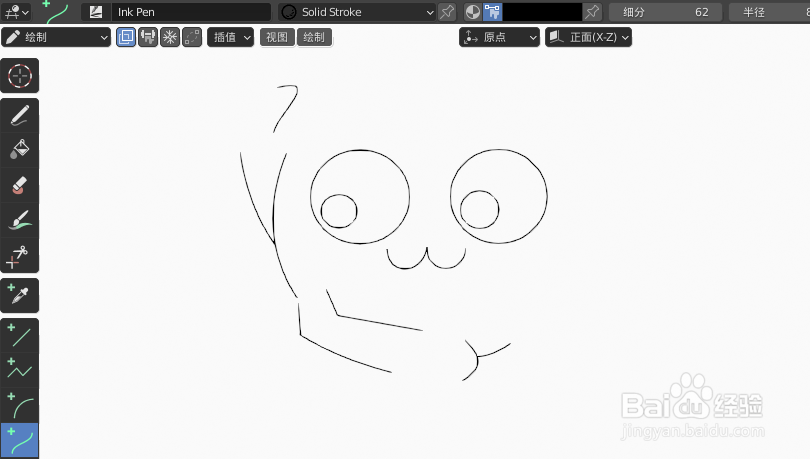Select the 3D Cursor tool
This screenshot has width=810, height=459.
[x=20, y=76]
